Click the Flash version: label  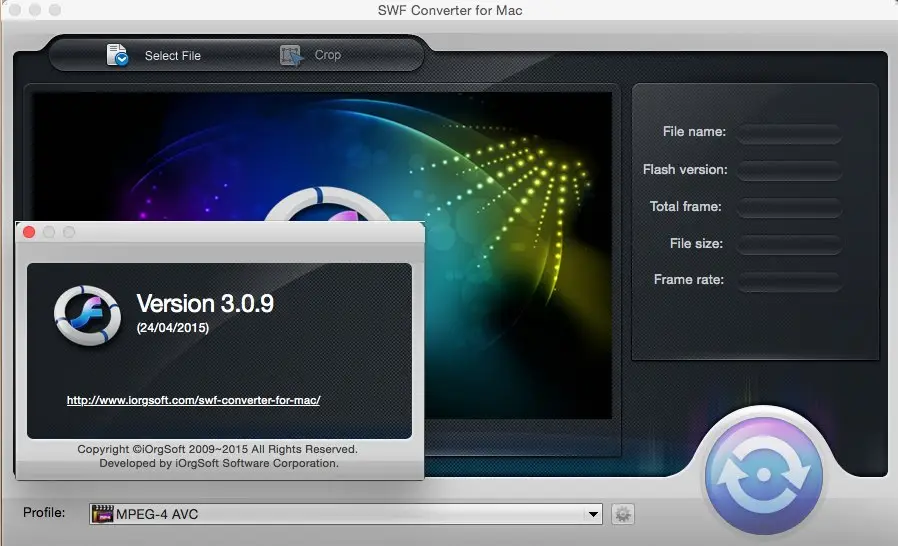[x=685, y=170]
